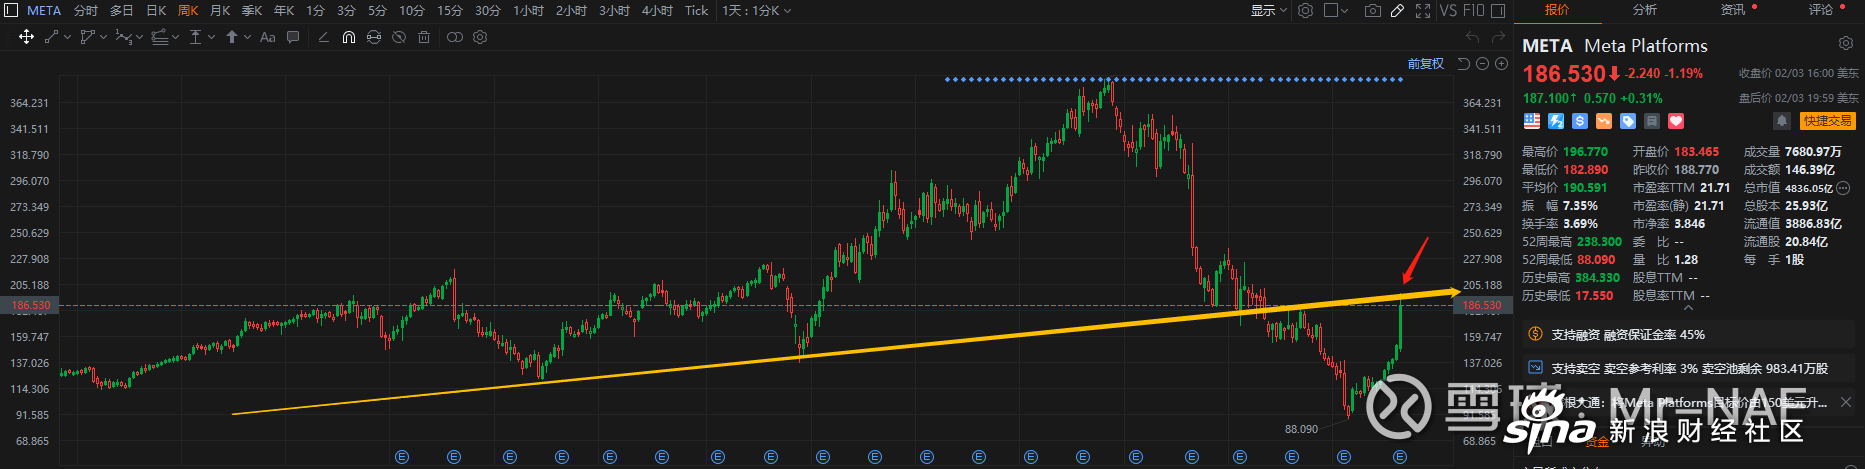
Task: Expand the channel tool dropdown arrow
Action: (x=175, y=37)
